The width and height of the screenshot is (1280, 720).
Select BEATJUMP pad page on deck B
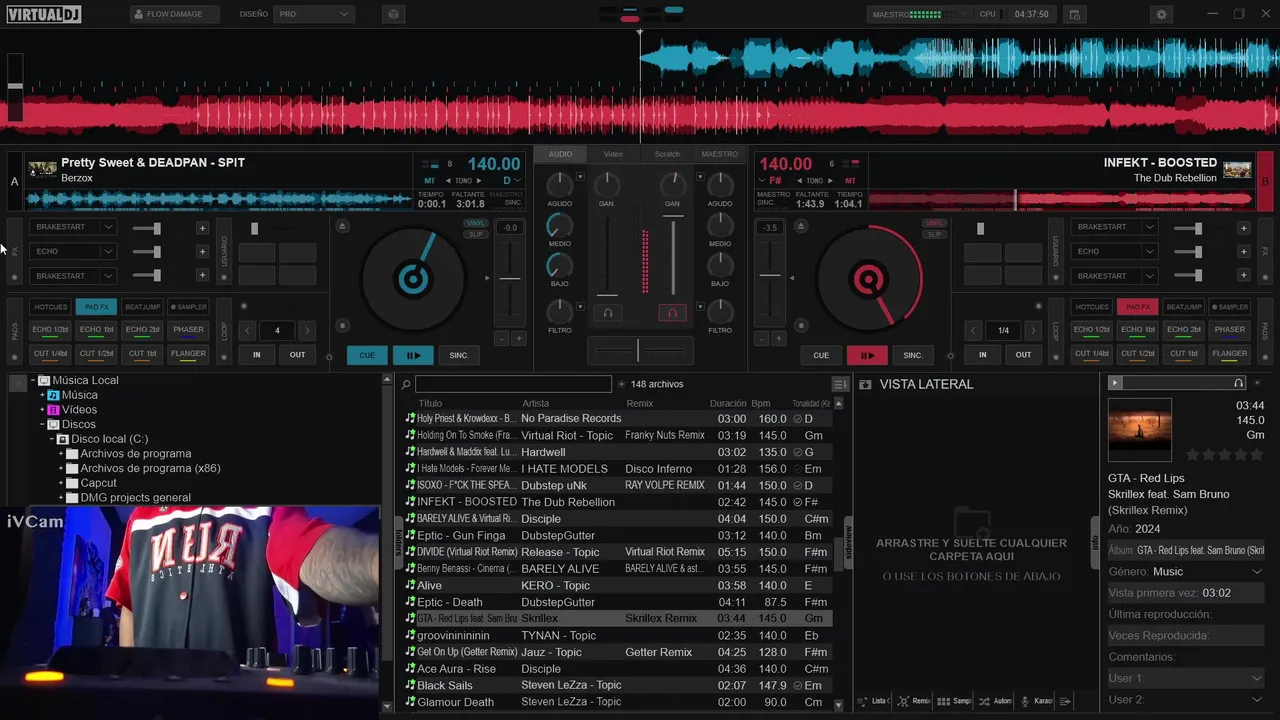pos(1184,307)
